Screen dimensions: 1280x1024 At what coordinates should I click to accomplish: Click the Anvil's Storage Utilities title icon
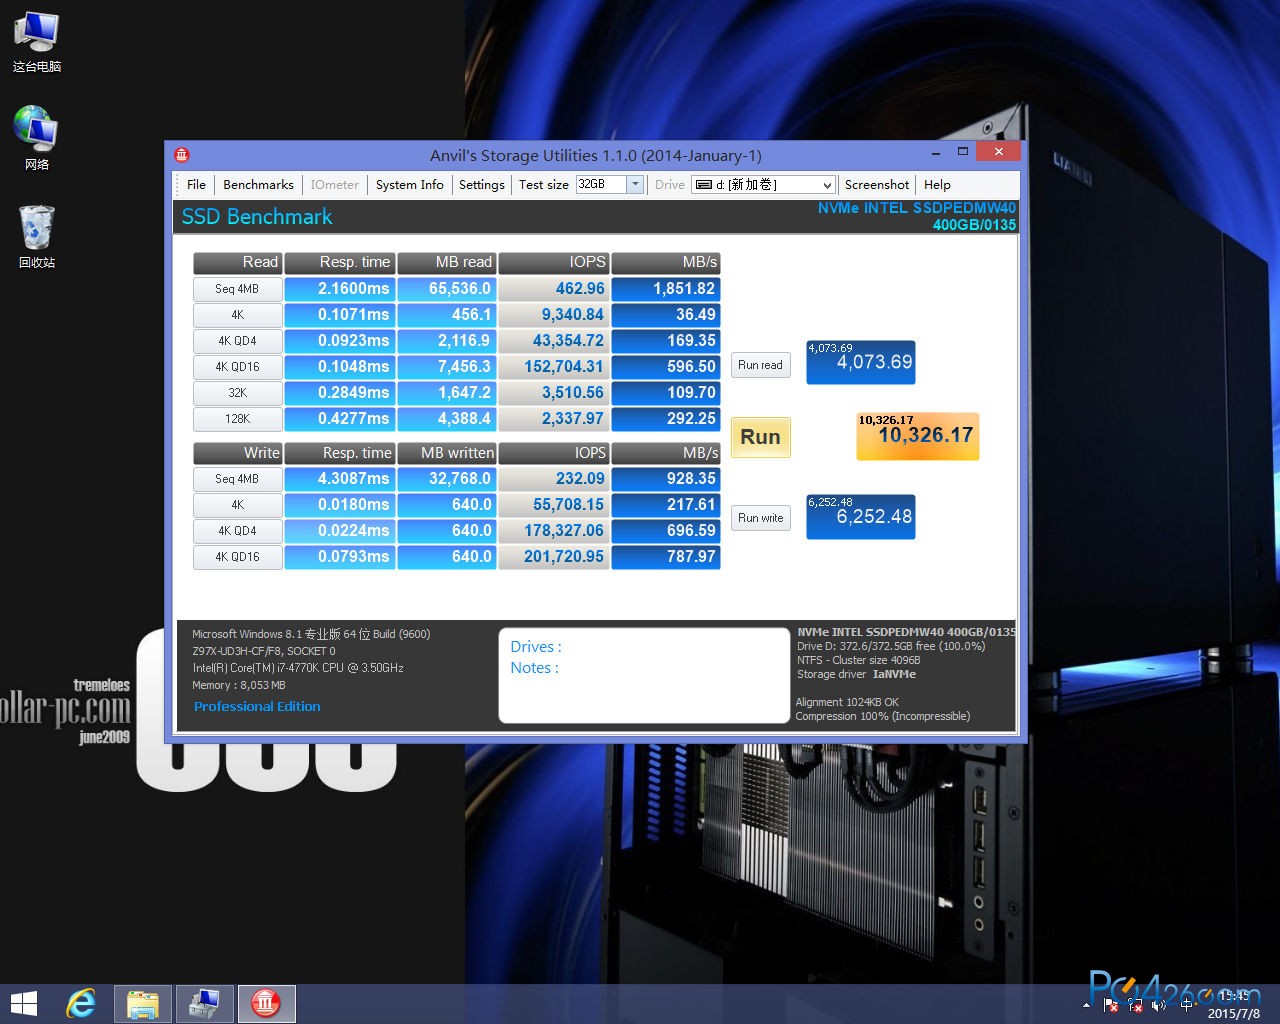pyautogui.click(x=181, y=155)
